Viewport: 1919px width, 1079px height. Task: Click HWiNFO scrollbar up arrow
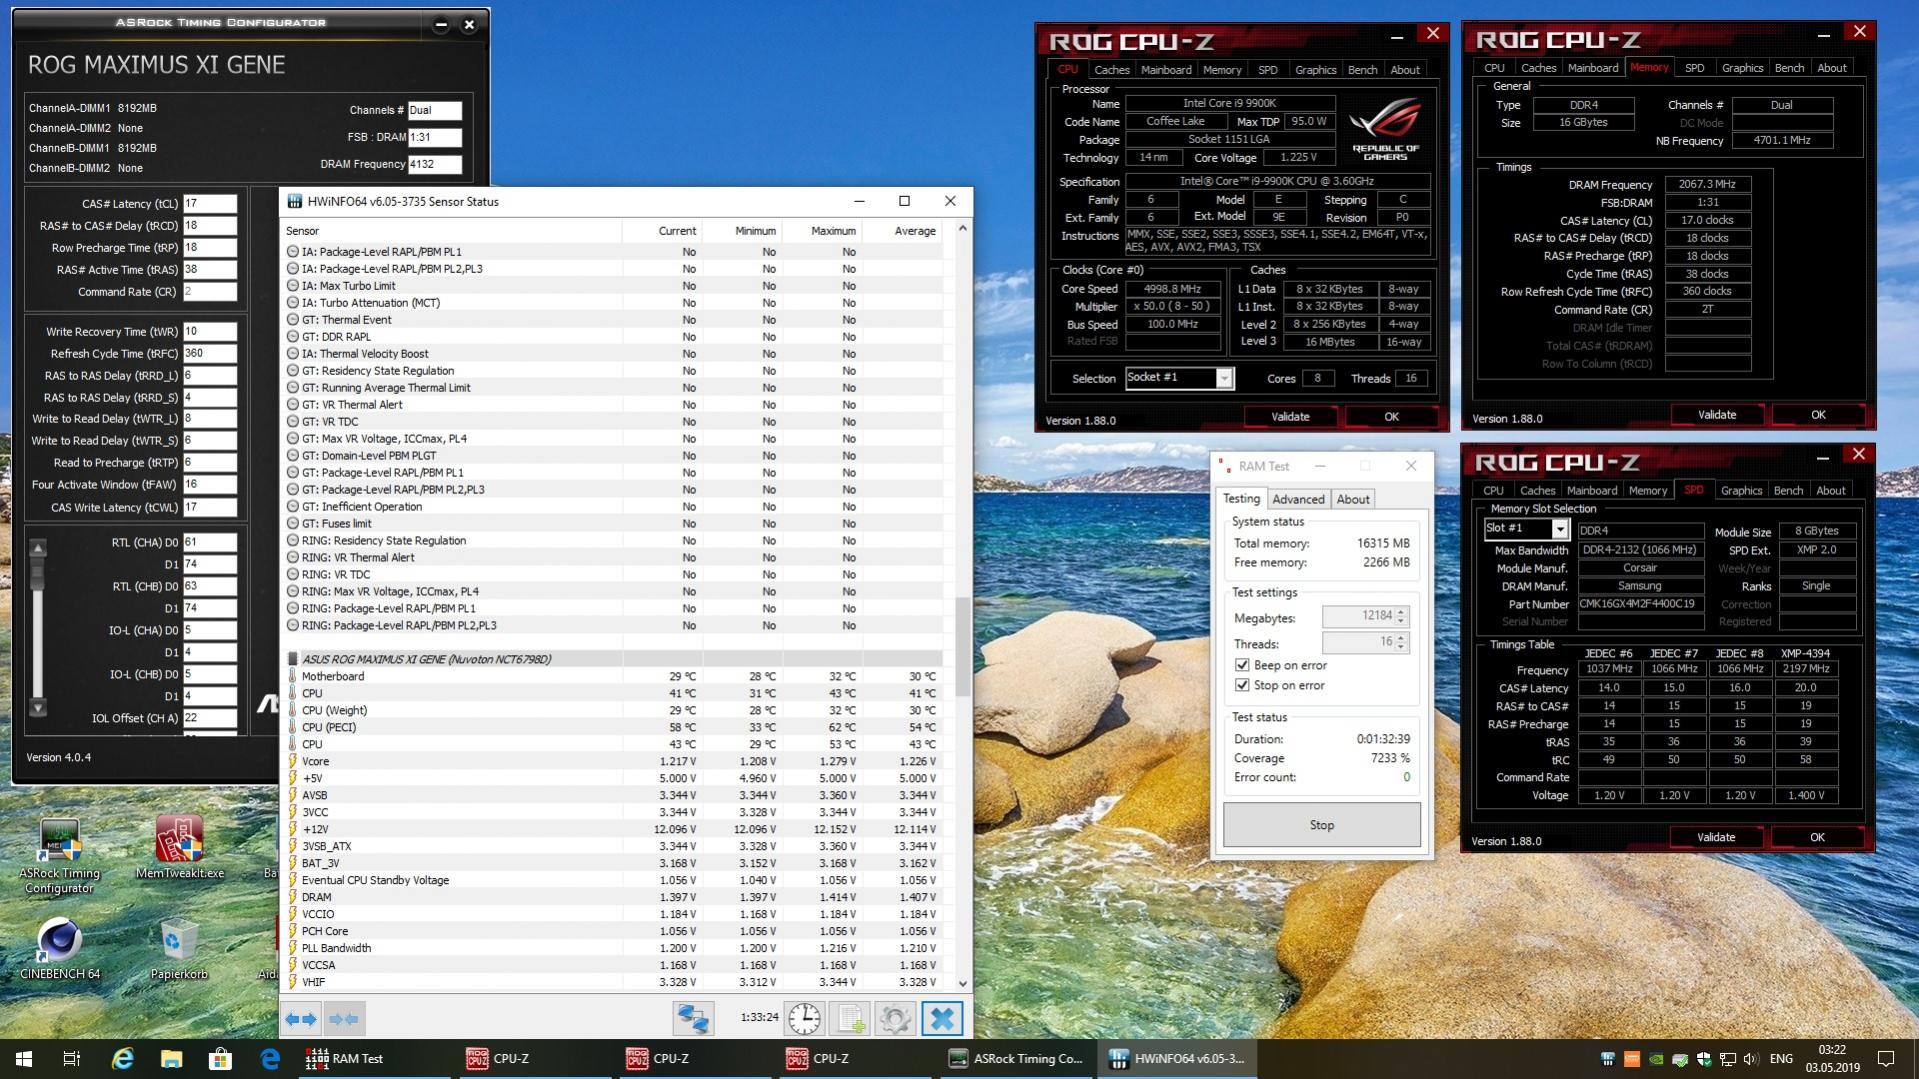962,228
